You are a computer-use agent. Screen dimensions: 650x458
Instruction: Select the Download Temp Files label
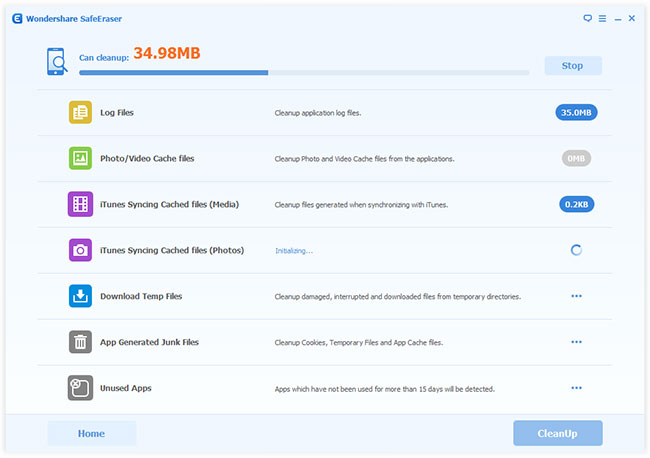click(x=141, y=296)
